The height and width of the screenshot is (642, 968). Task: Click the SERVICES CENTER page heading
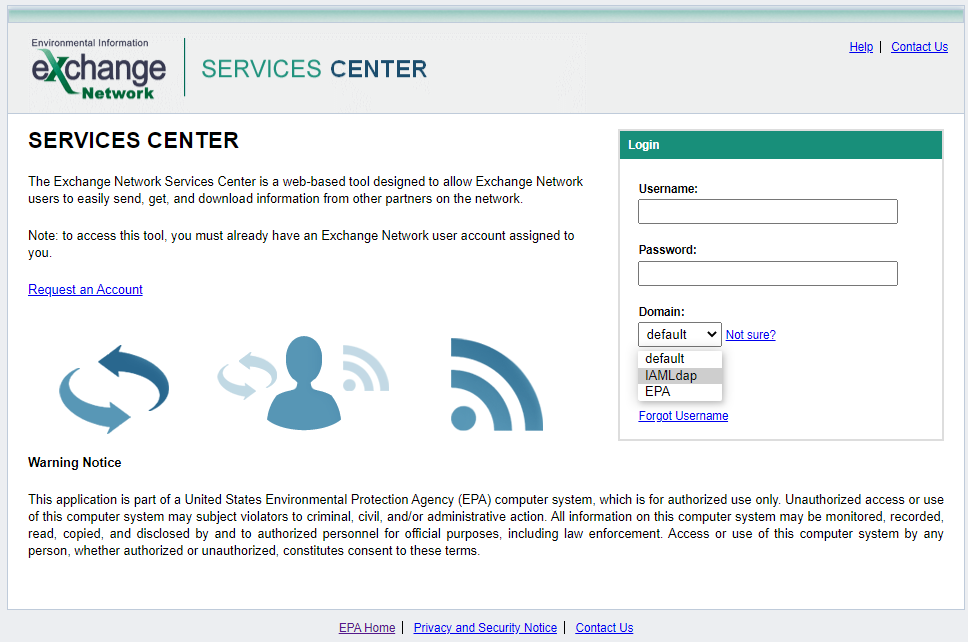(133, 141)
